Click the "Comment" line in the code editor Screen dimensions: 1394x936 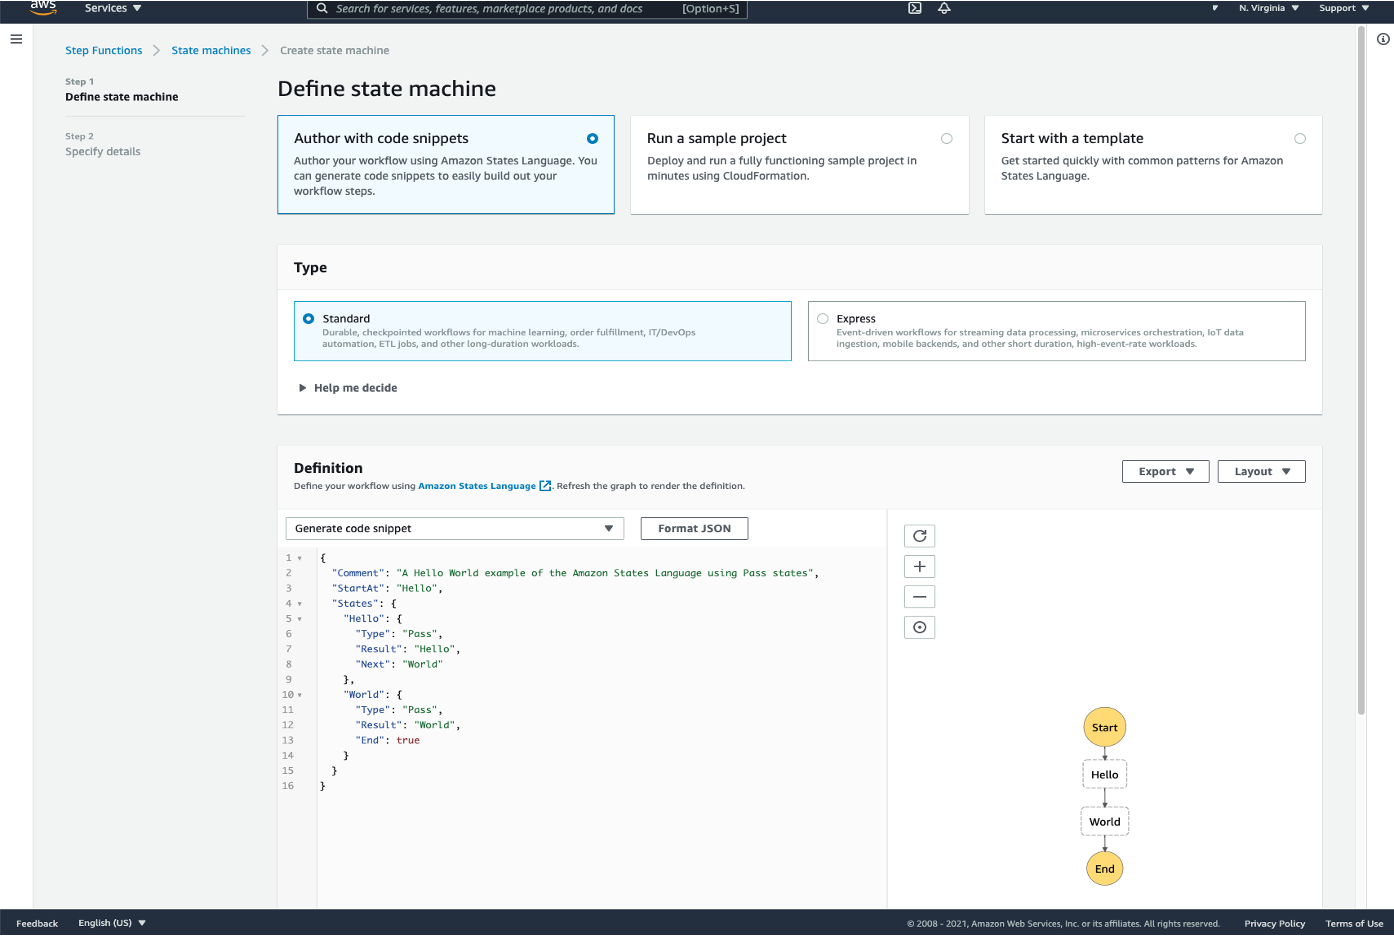(x=575, y=573)
